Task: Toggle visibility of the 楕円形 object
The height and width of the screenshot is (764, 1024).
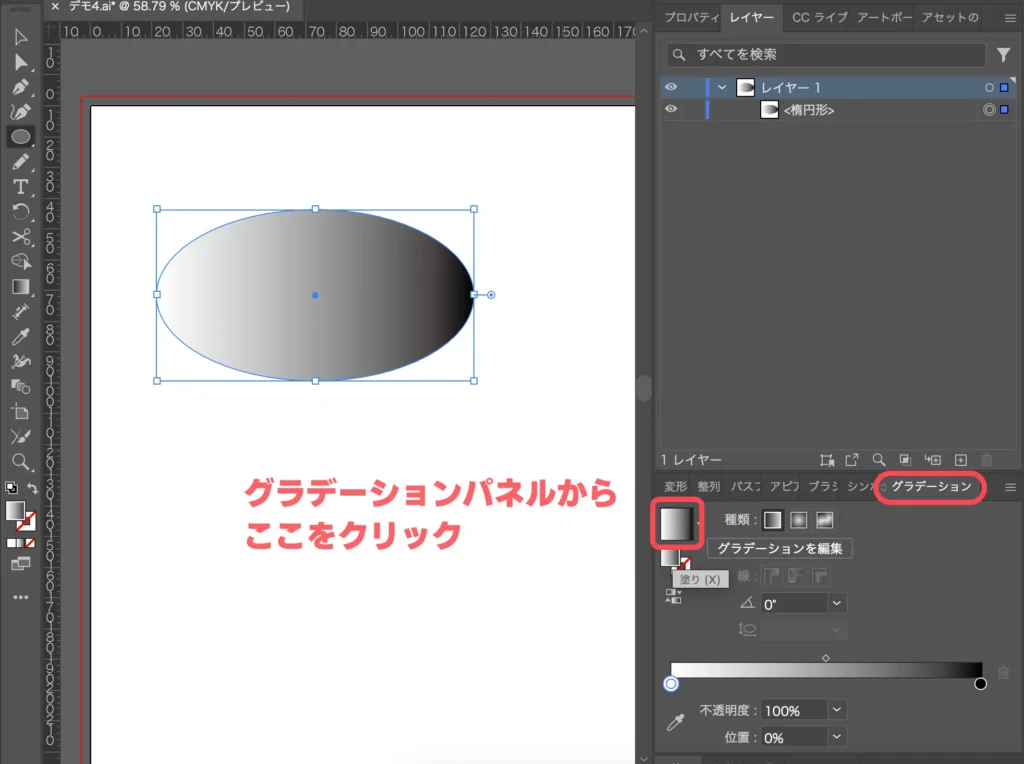Action: [671, 110]
